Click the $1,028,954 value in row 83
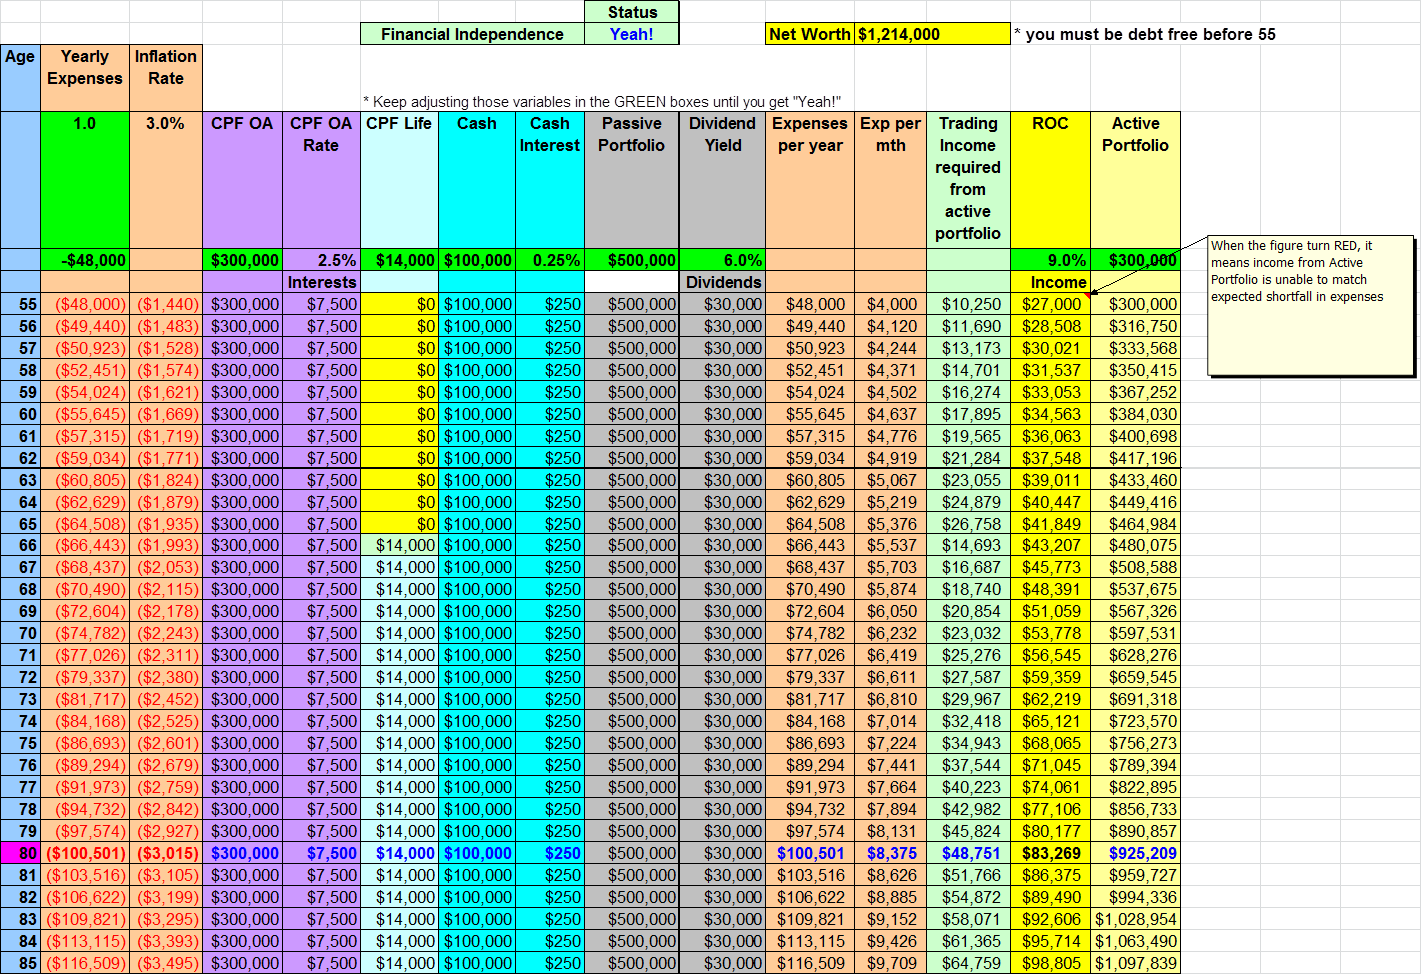 pos(1136,919)
